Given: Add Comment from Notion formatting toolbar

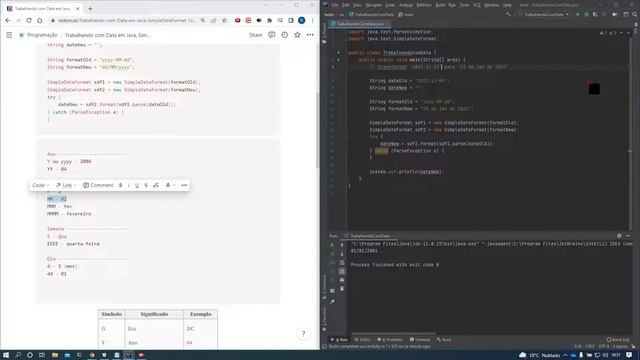Looking at the screenshot, I should point(98,185).
